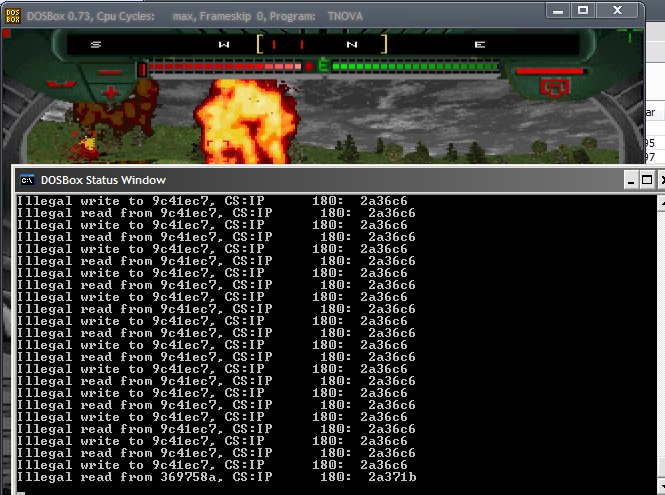Click the '2a371b' address in log
Viewport: 665px width, 495px height.
point(392,477)
